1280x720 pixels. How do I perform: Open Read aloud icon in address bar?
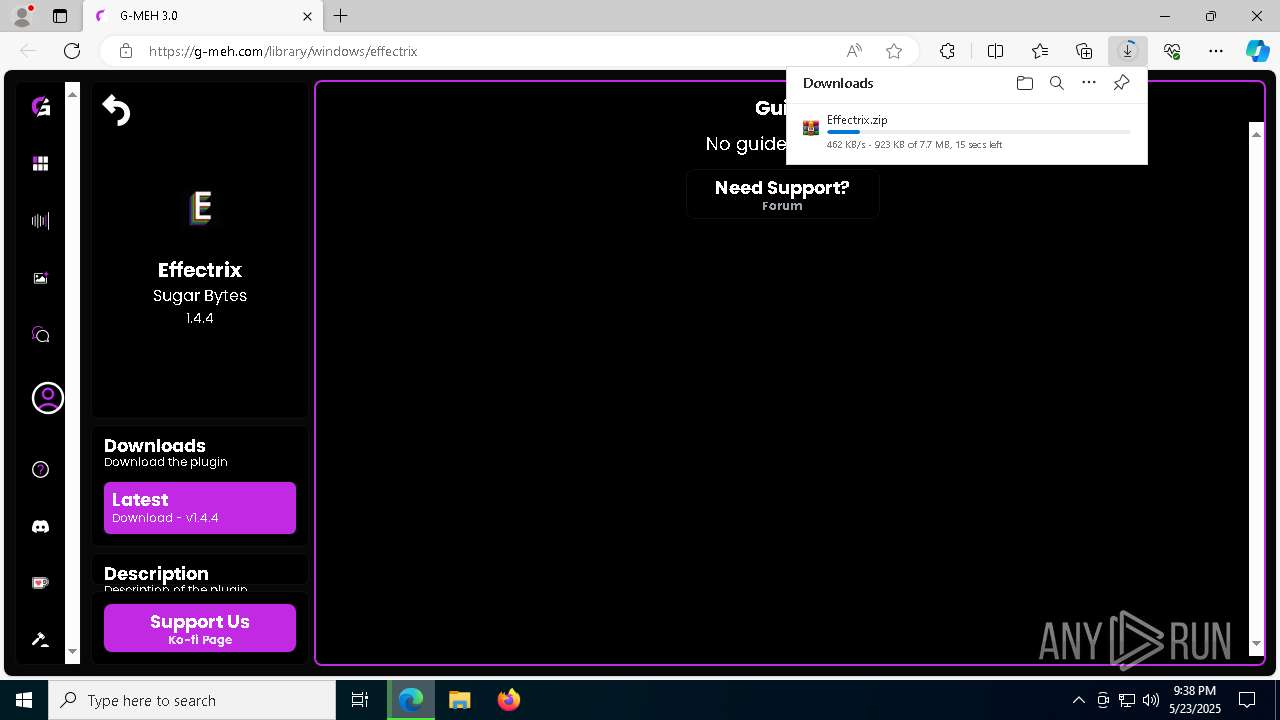tap(854, 51)
